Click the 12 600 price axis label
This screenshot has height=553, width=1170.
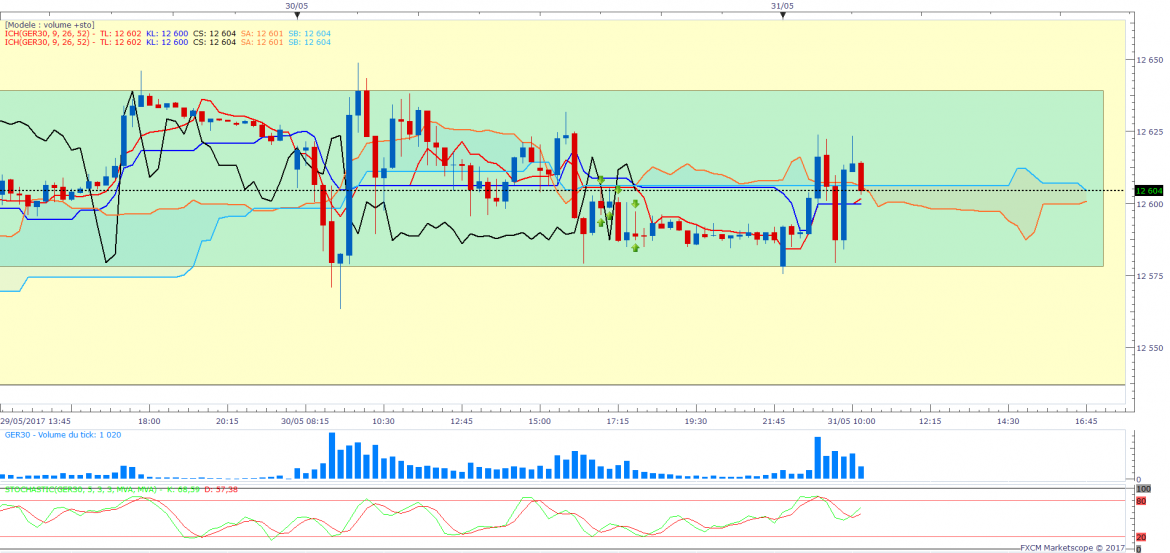1148,204
